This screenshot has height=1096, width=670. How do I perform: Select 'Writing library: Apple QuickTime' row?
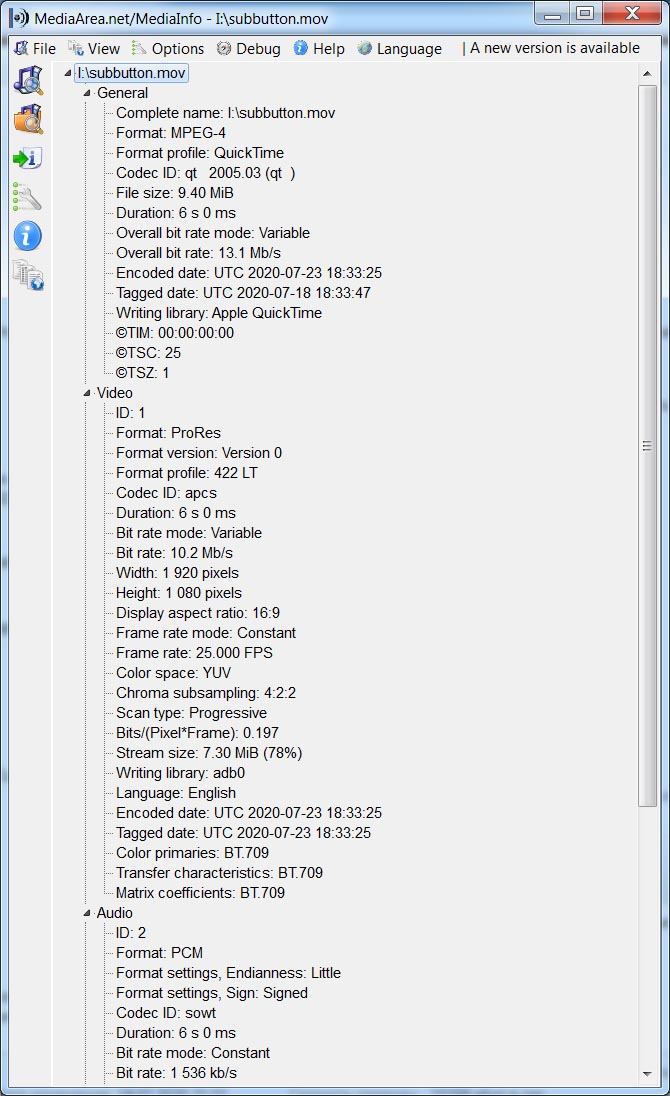tap(219, 313)
